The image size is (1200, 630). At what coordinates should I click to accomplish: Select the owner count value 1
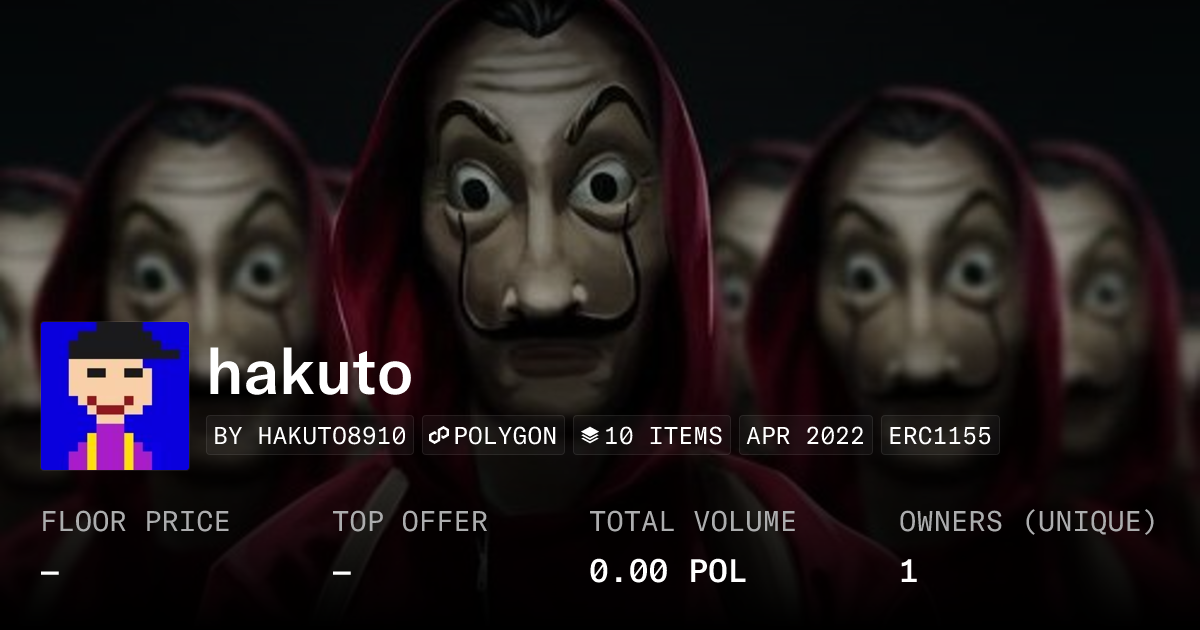[908, 572]
